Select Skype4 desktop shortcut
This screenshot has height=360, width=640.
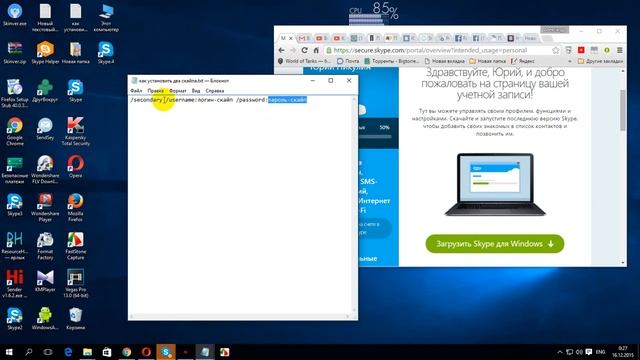[106, 52]
